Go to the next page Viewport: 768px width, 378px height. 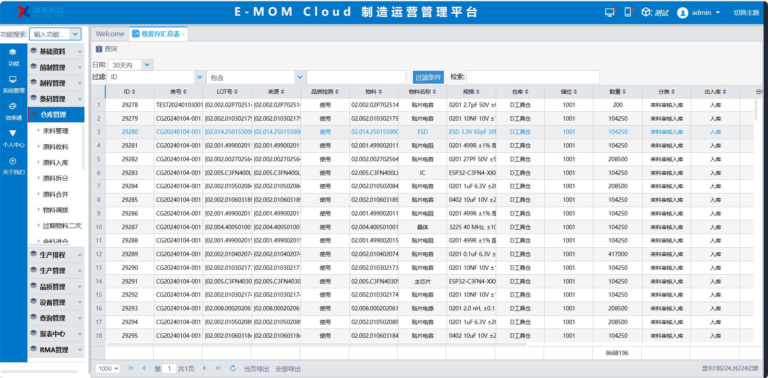(205, 368)
